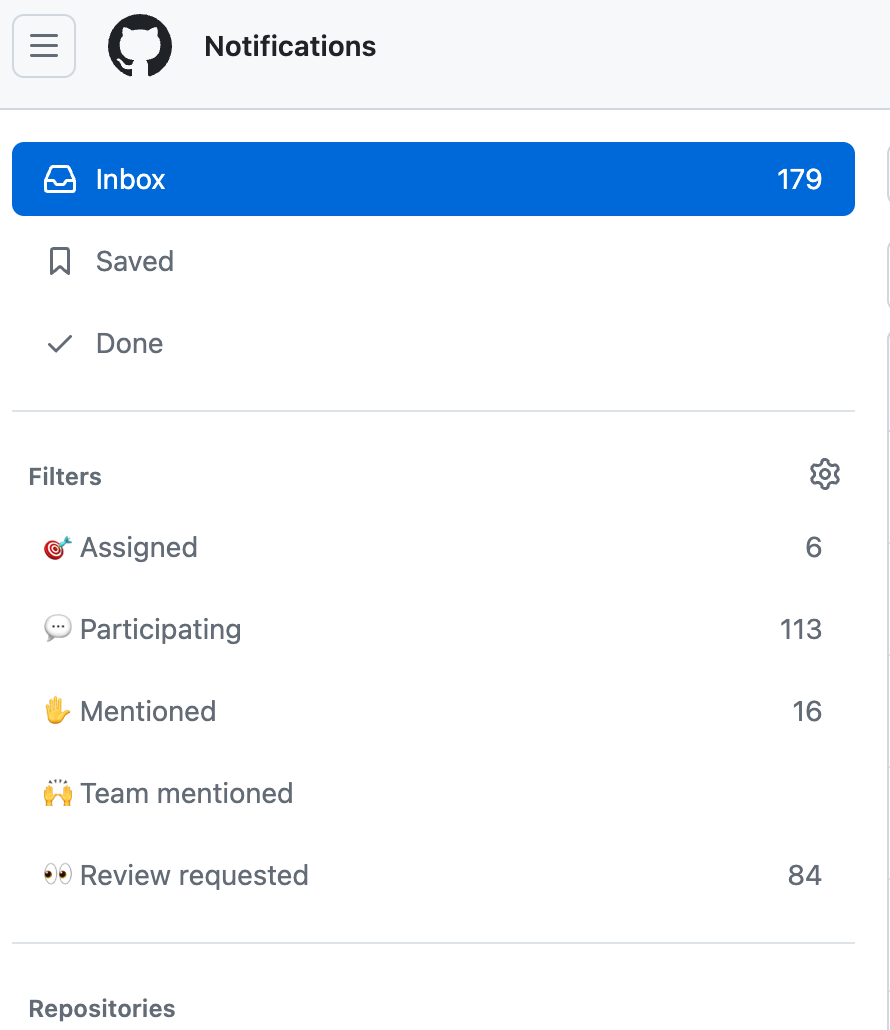Click the eyes emoji beside Review requested

point(58,875)
